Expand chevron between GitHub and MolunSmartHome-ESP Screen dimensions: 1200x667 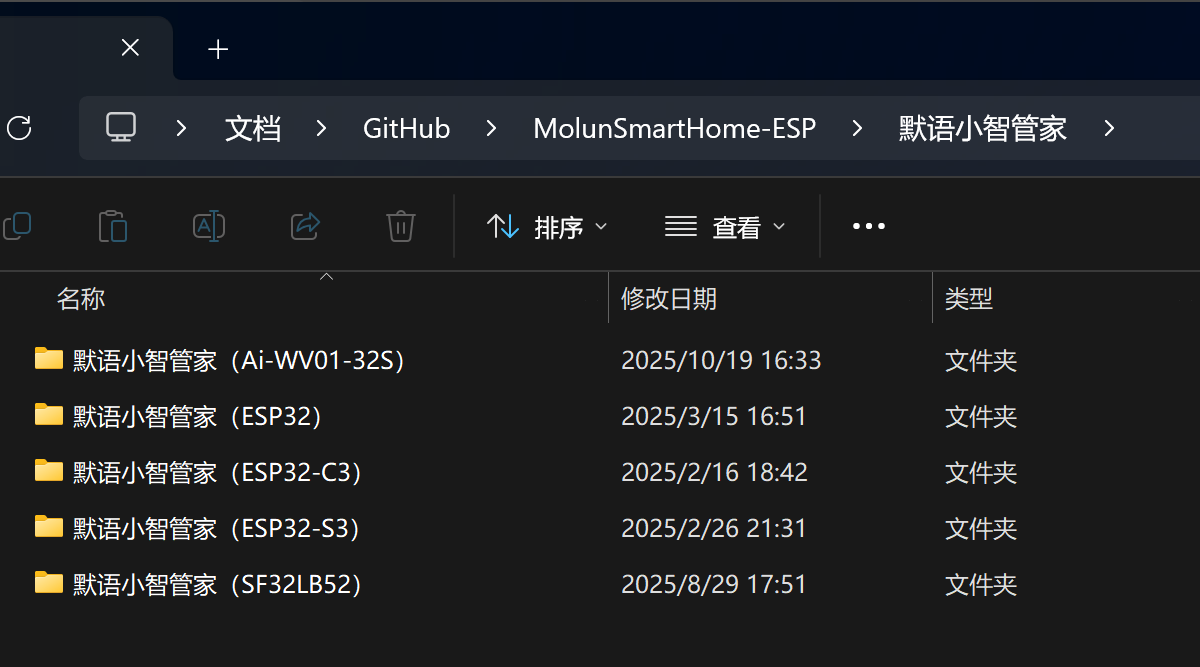492,128
